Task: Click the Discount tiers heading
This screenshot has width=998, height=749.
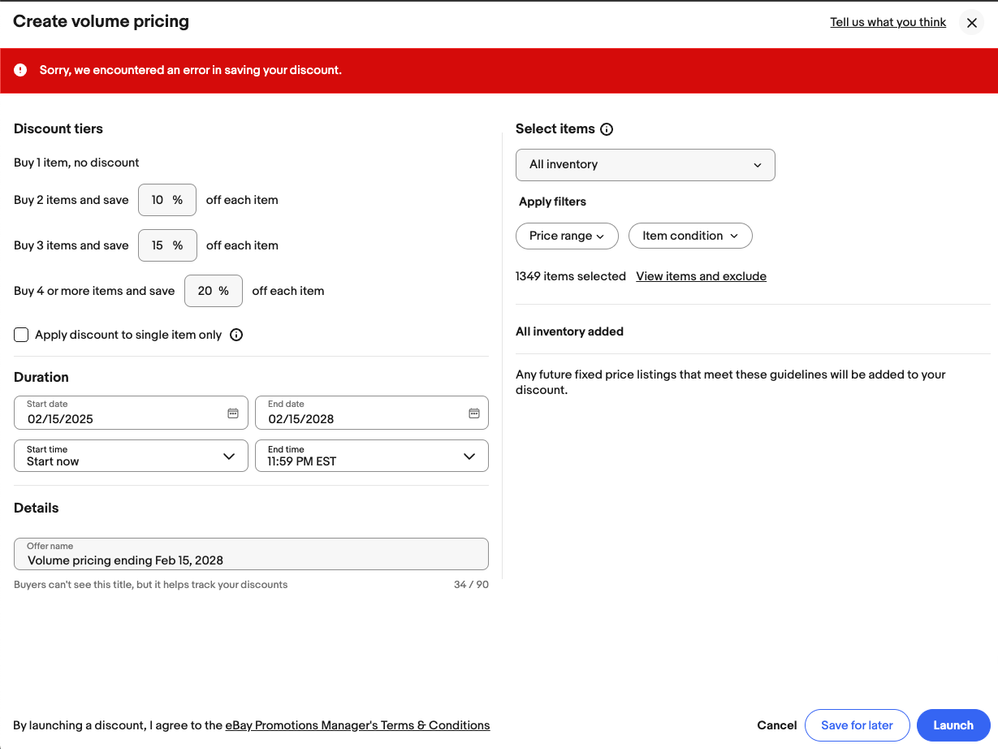Action: (58, 129)
